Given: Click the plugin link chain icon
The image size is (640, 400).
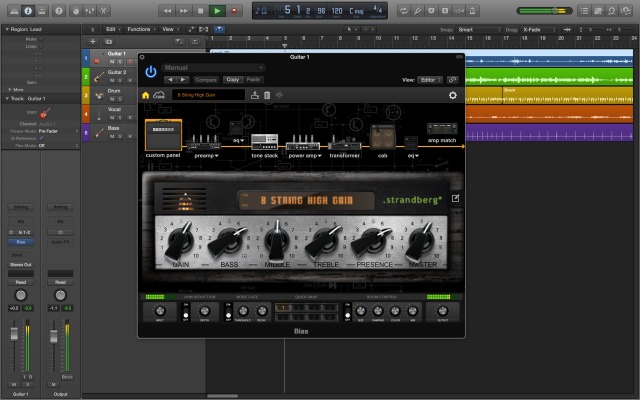Looking at the screenshot, I should 452,80.
